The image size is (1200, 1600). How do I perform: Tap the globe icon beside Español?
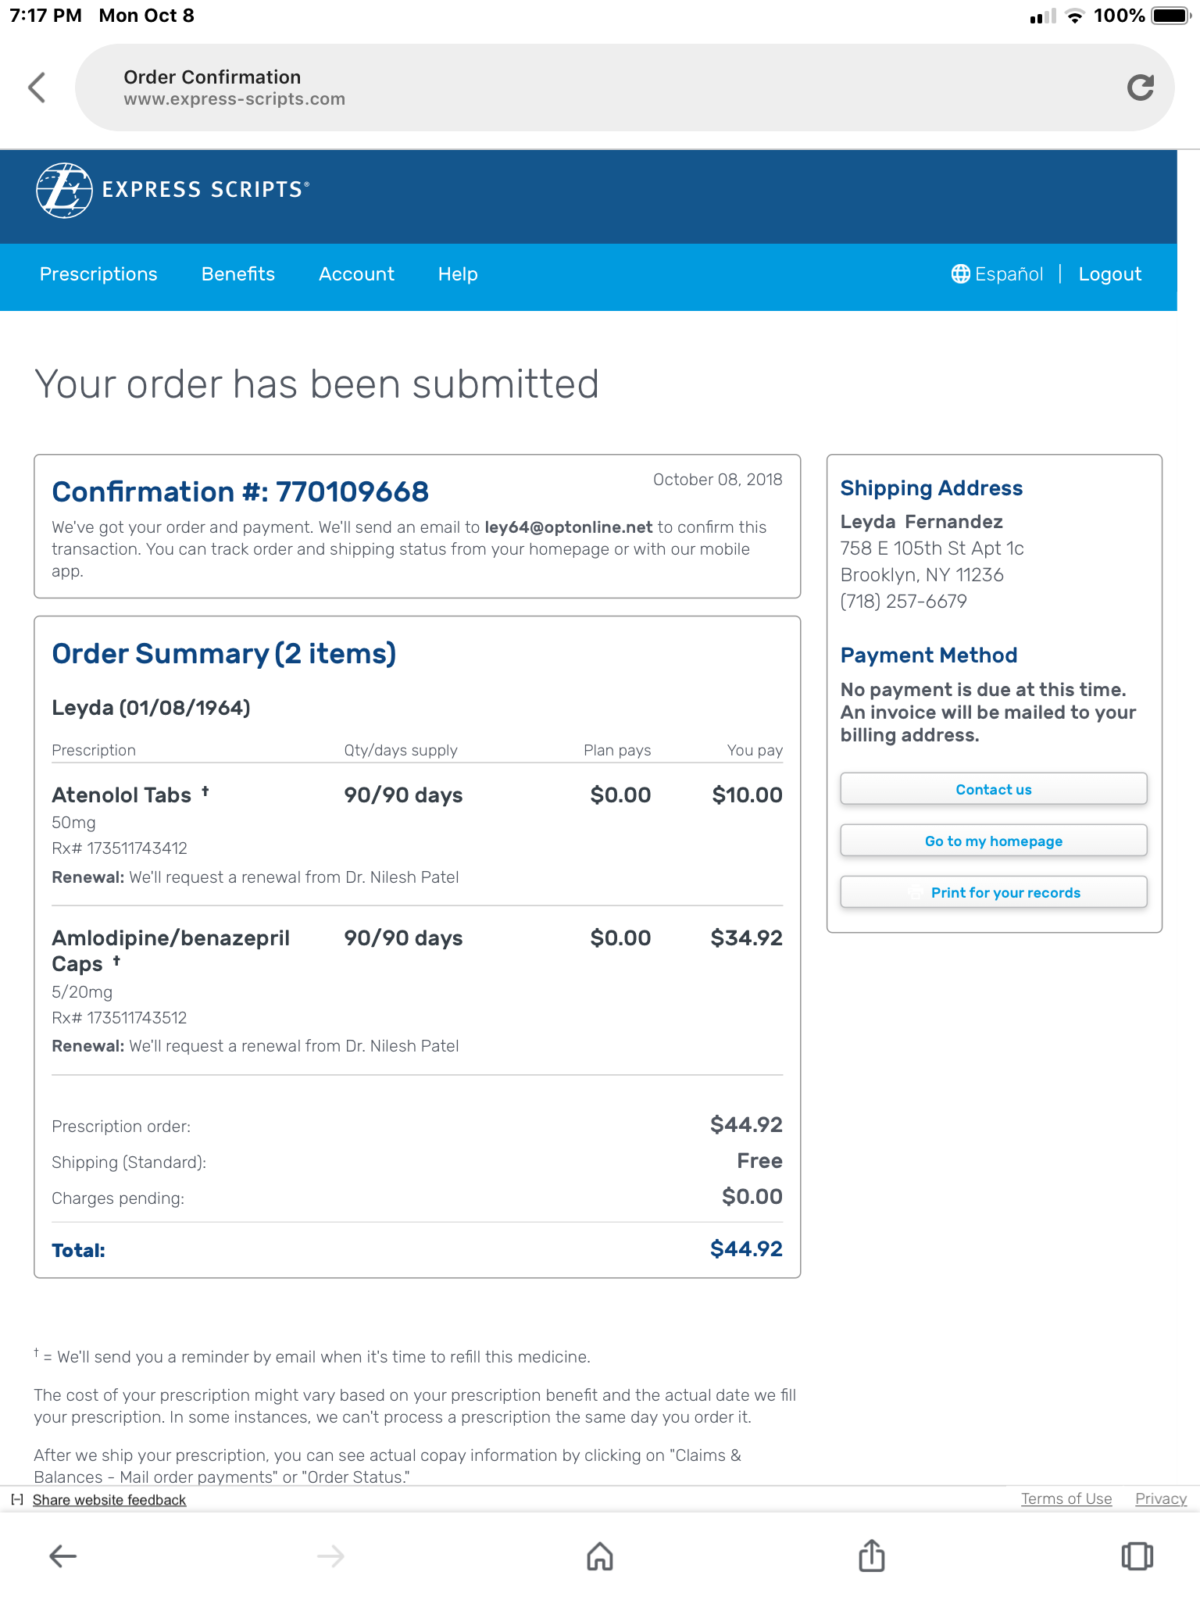(960, 274)
